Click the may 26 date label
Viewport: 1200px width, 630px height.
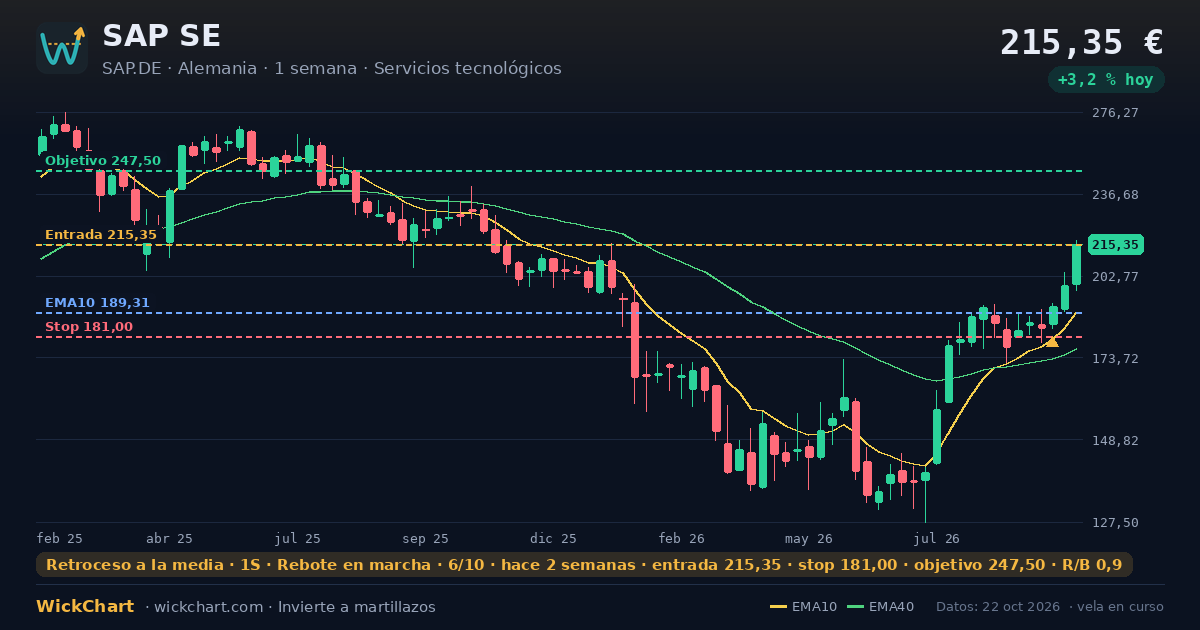[809, 539]
